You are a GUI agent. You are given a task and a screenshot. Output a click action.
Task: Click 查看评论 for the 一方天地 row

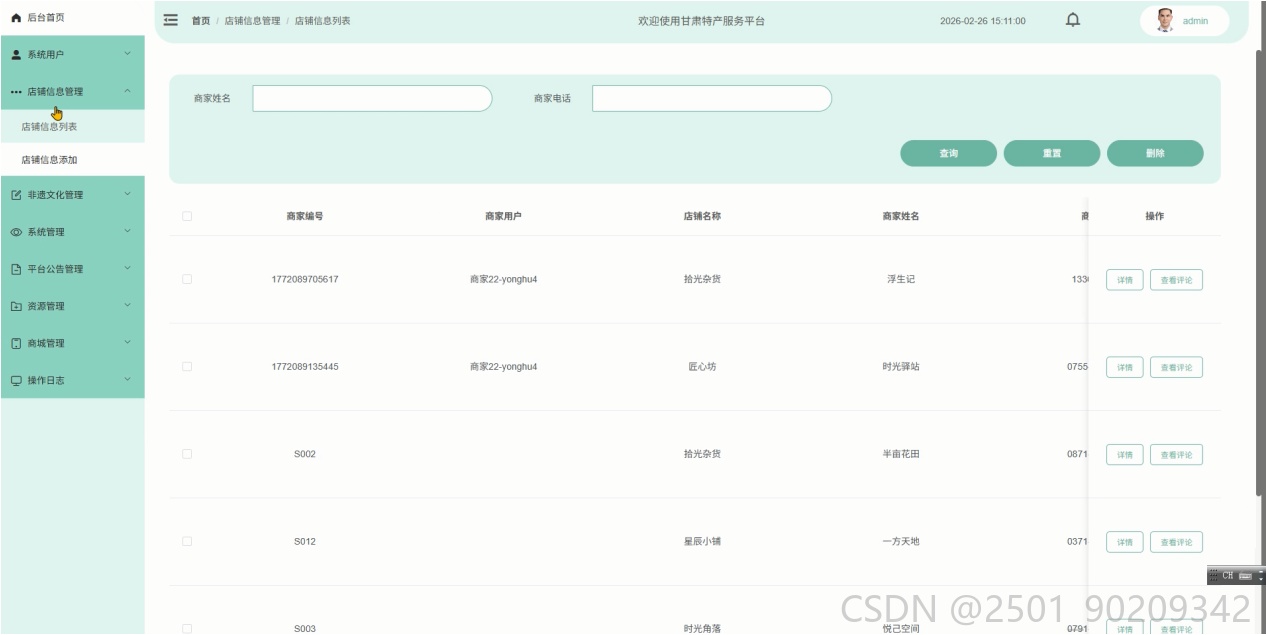1176,542
